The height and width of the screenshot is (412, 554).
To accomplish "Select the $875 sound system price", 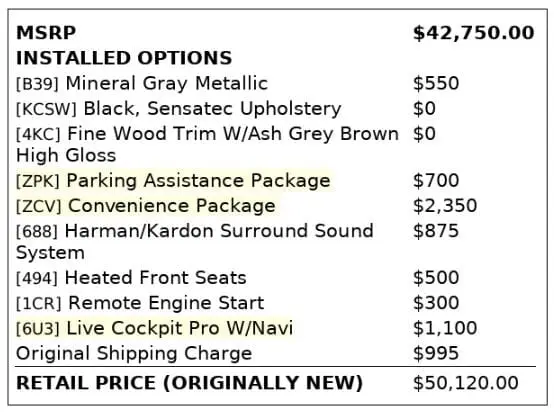I will (x=436, y=231).
